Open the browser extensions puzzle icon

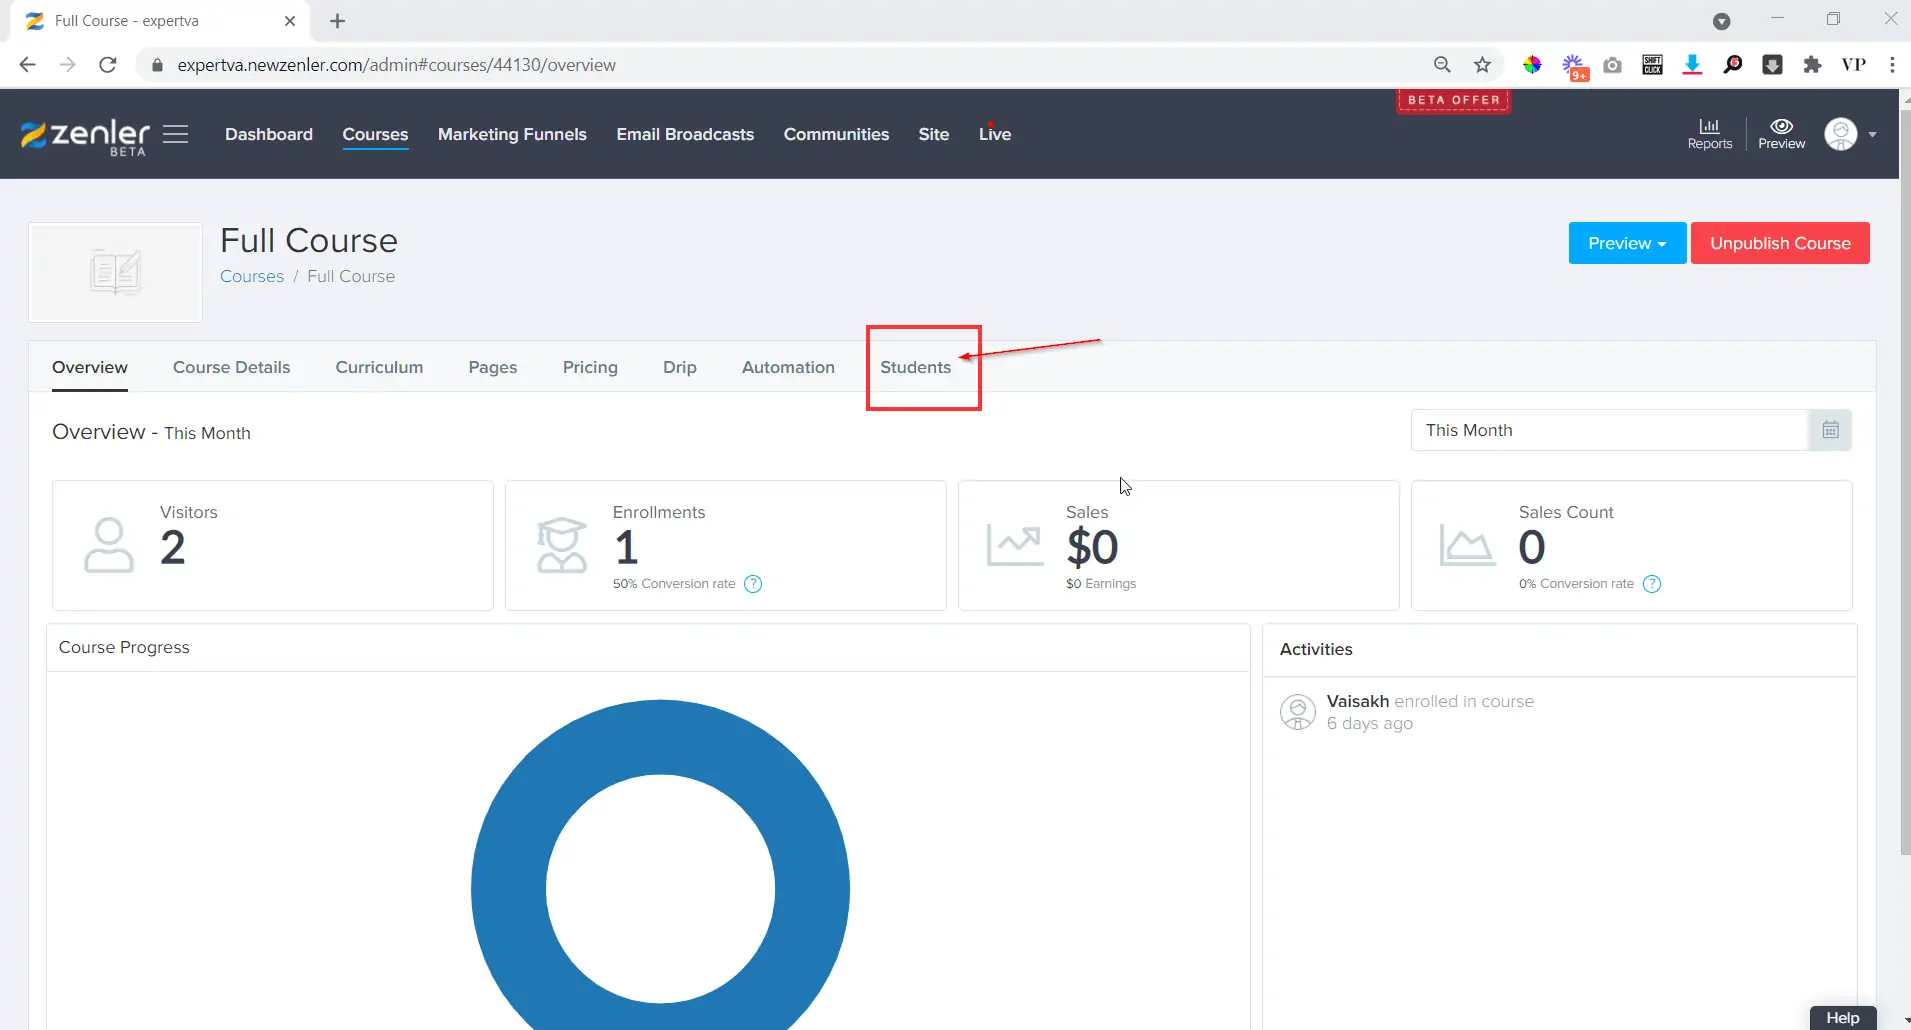[1812, 65]
